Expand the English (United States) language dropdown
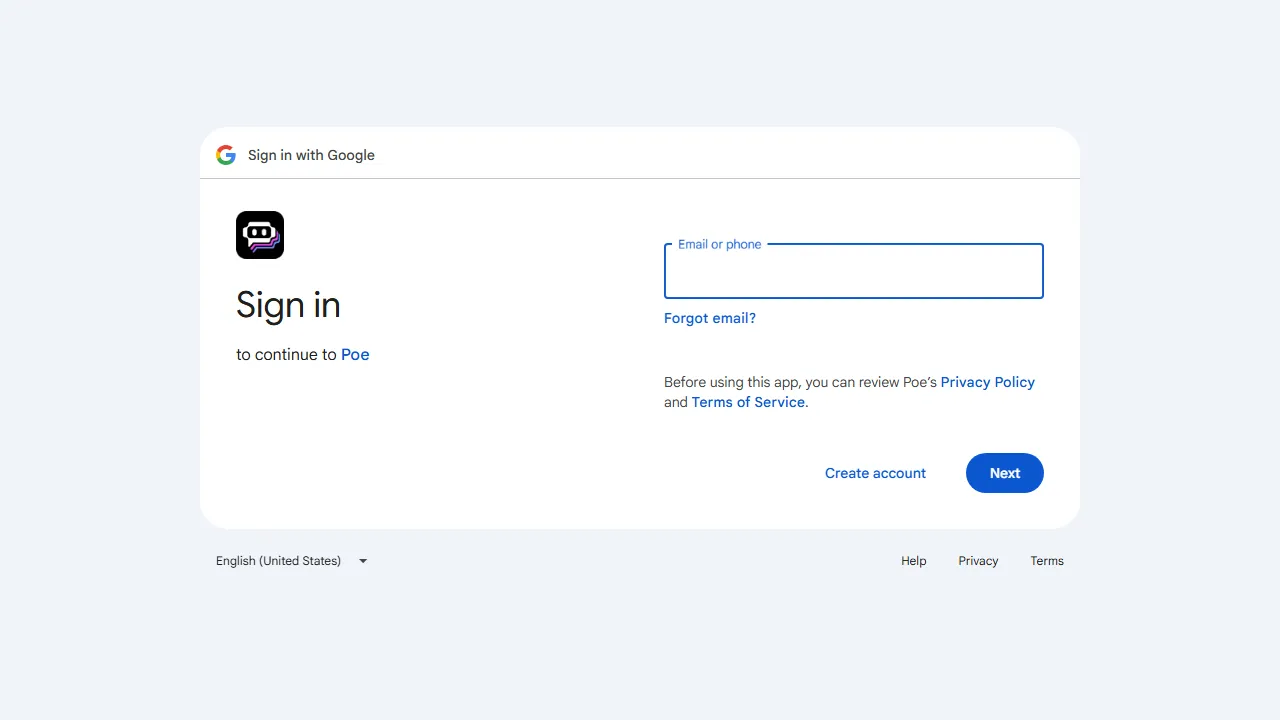The image size is (1280, 720). [291, 561]
